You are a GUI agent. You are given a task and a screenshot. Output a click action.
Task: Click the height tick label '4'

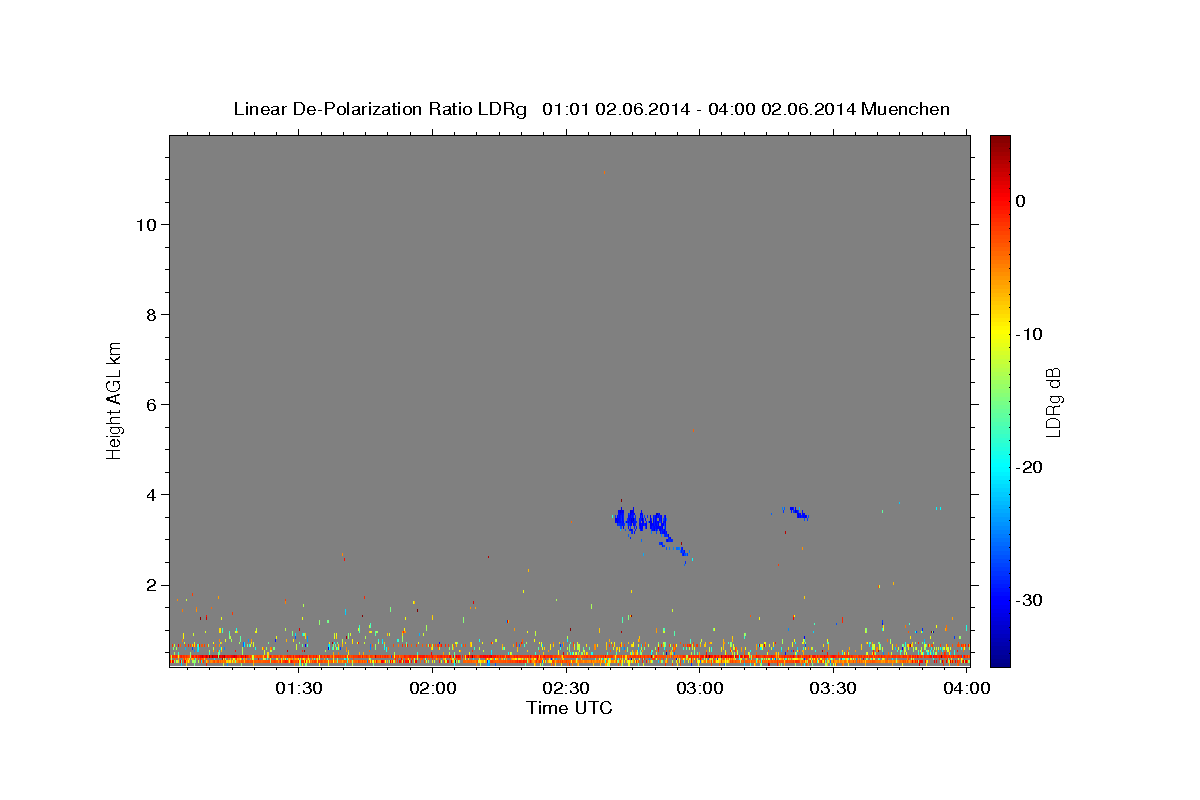[149, 494]
